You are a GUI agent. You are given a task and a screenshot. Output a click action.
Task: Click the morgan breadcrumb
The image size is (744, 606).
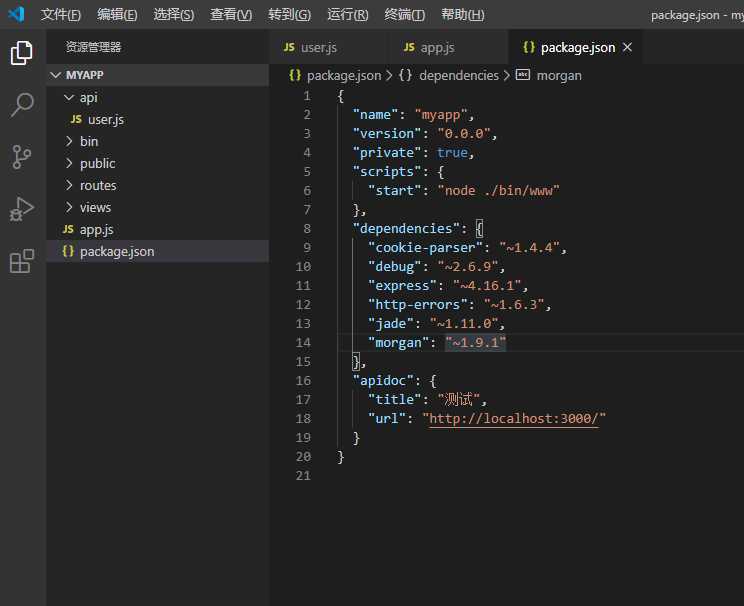pyautogui.click(x=559, y=75)
